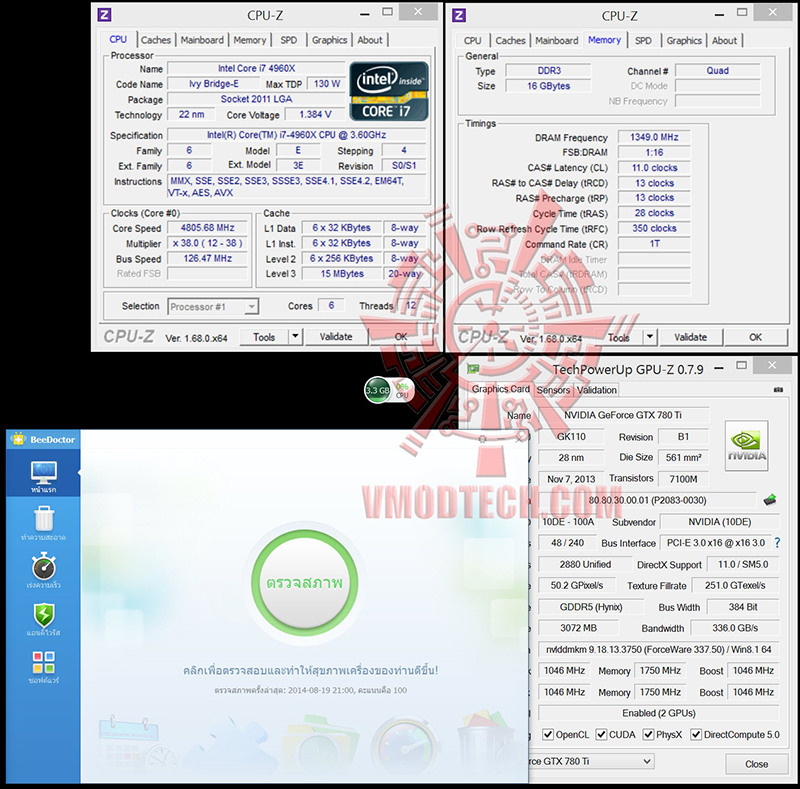The image size is (800, 789).
Task: Open Processor #1 selection dropdown
Action: point(213,307)
